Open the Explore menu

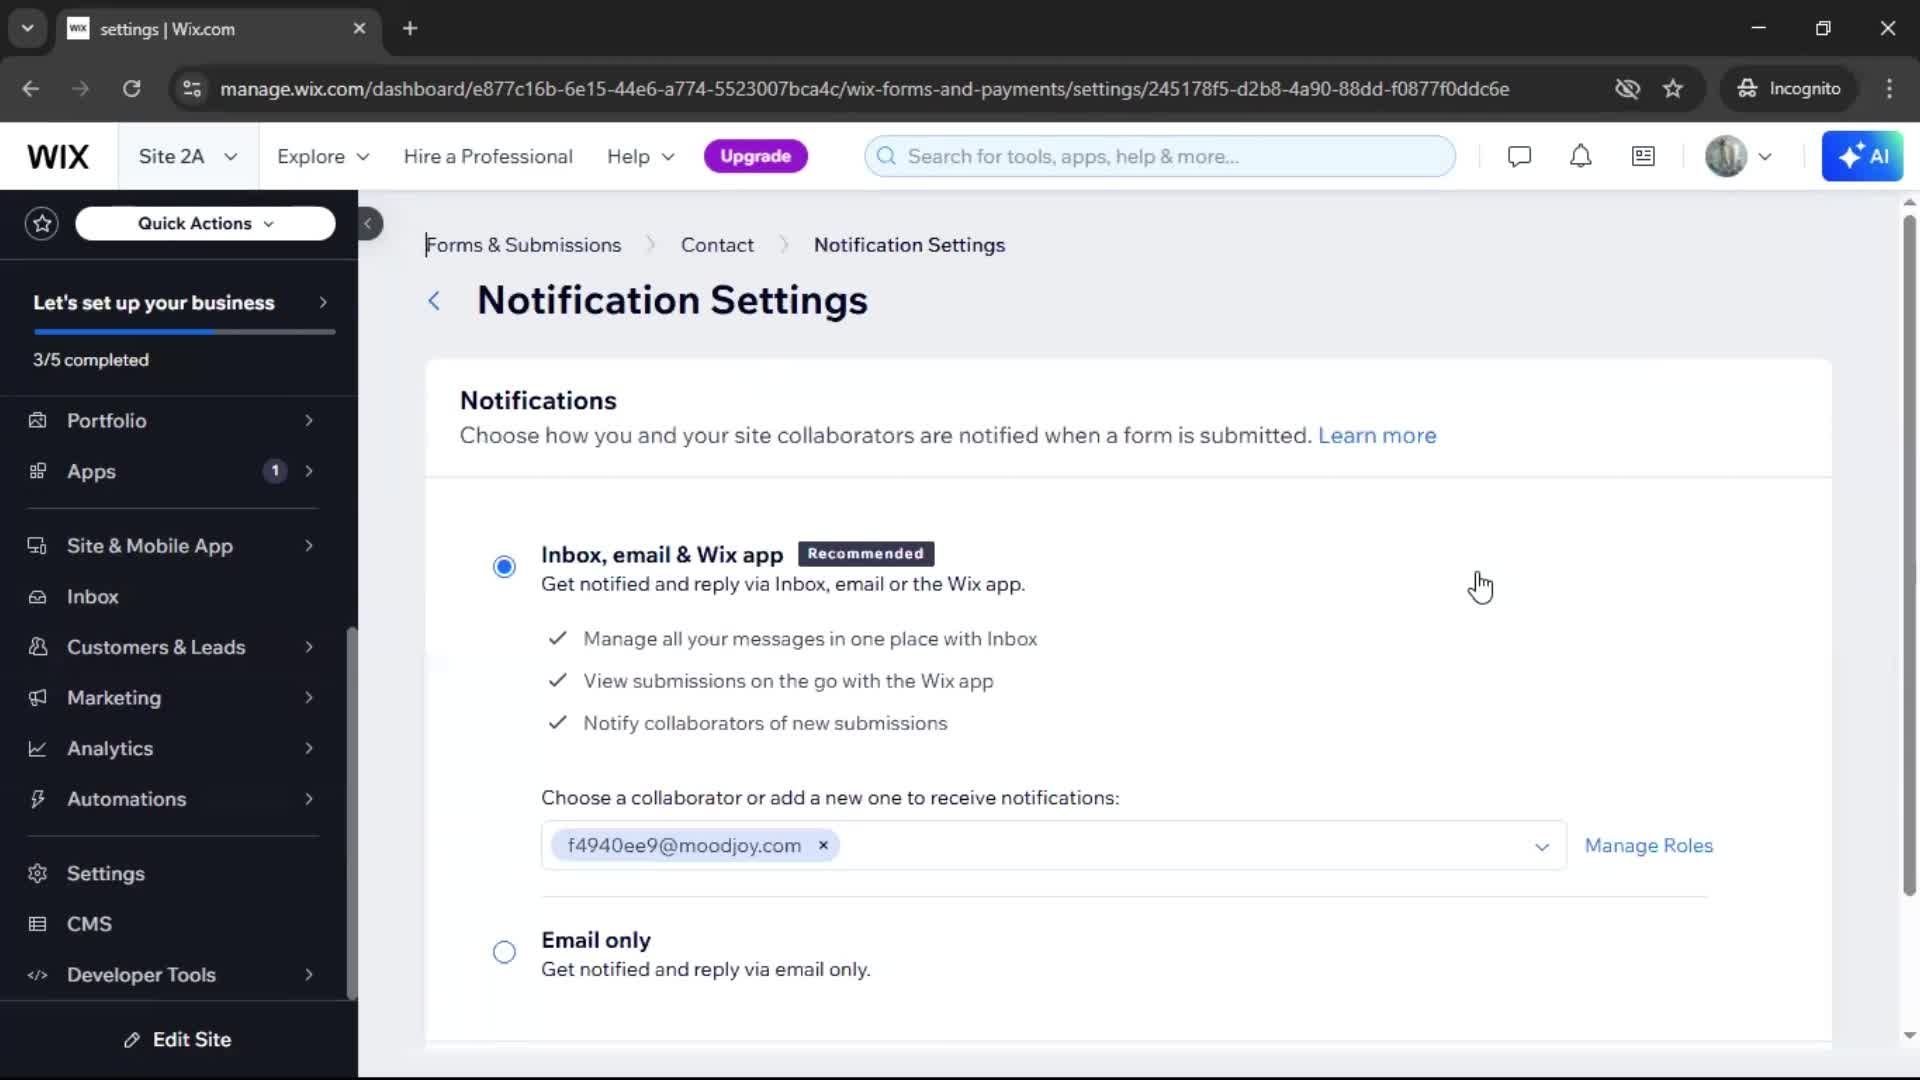323,157
